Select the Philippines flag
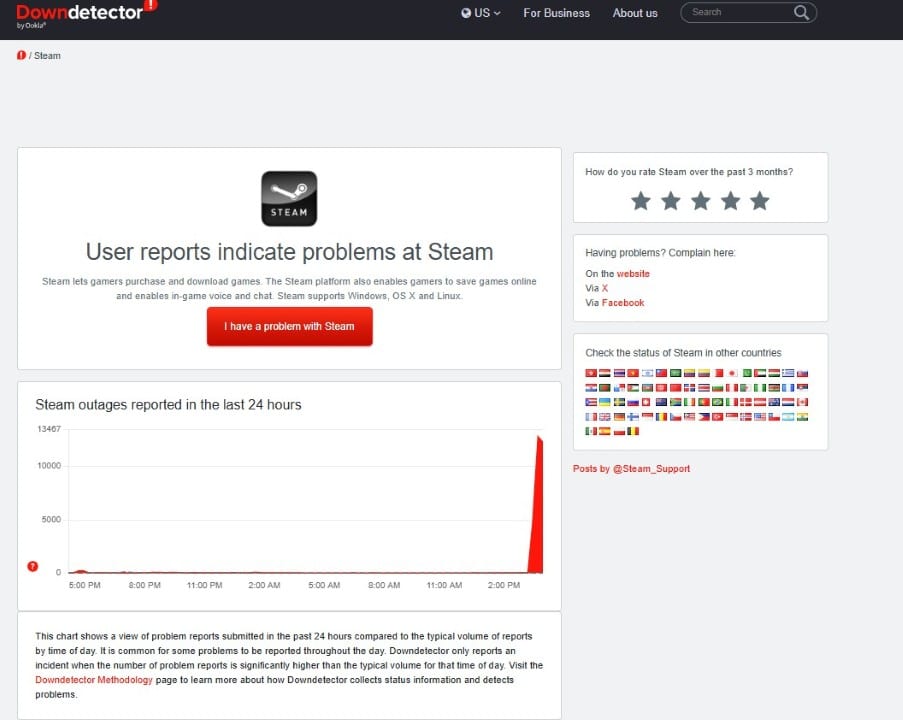 pyautogui.click(x=704, y=417)
